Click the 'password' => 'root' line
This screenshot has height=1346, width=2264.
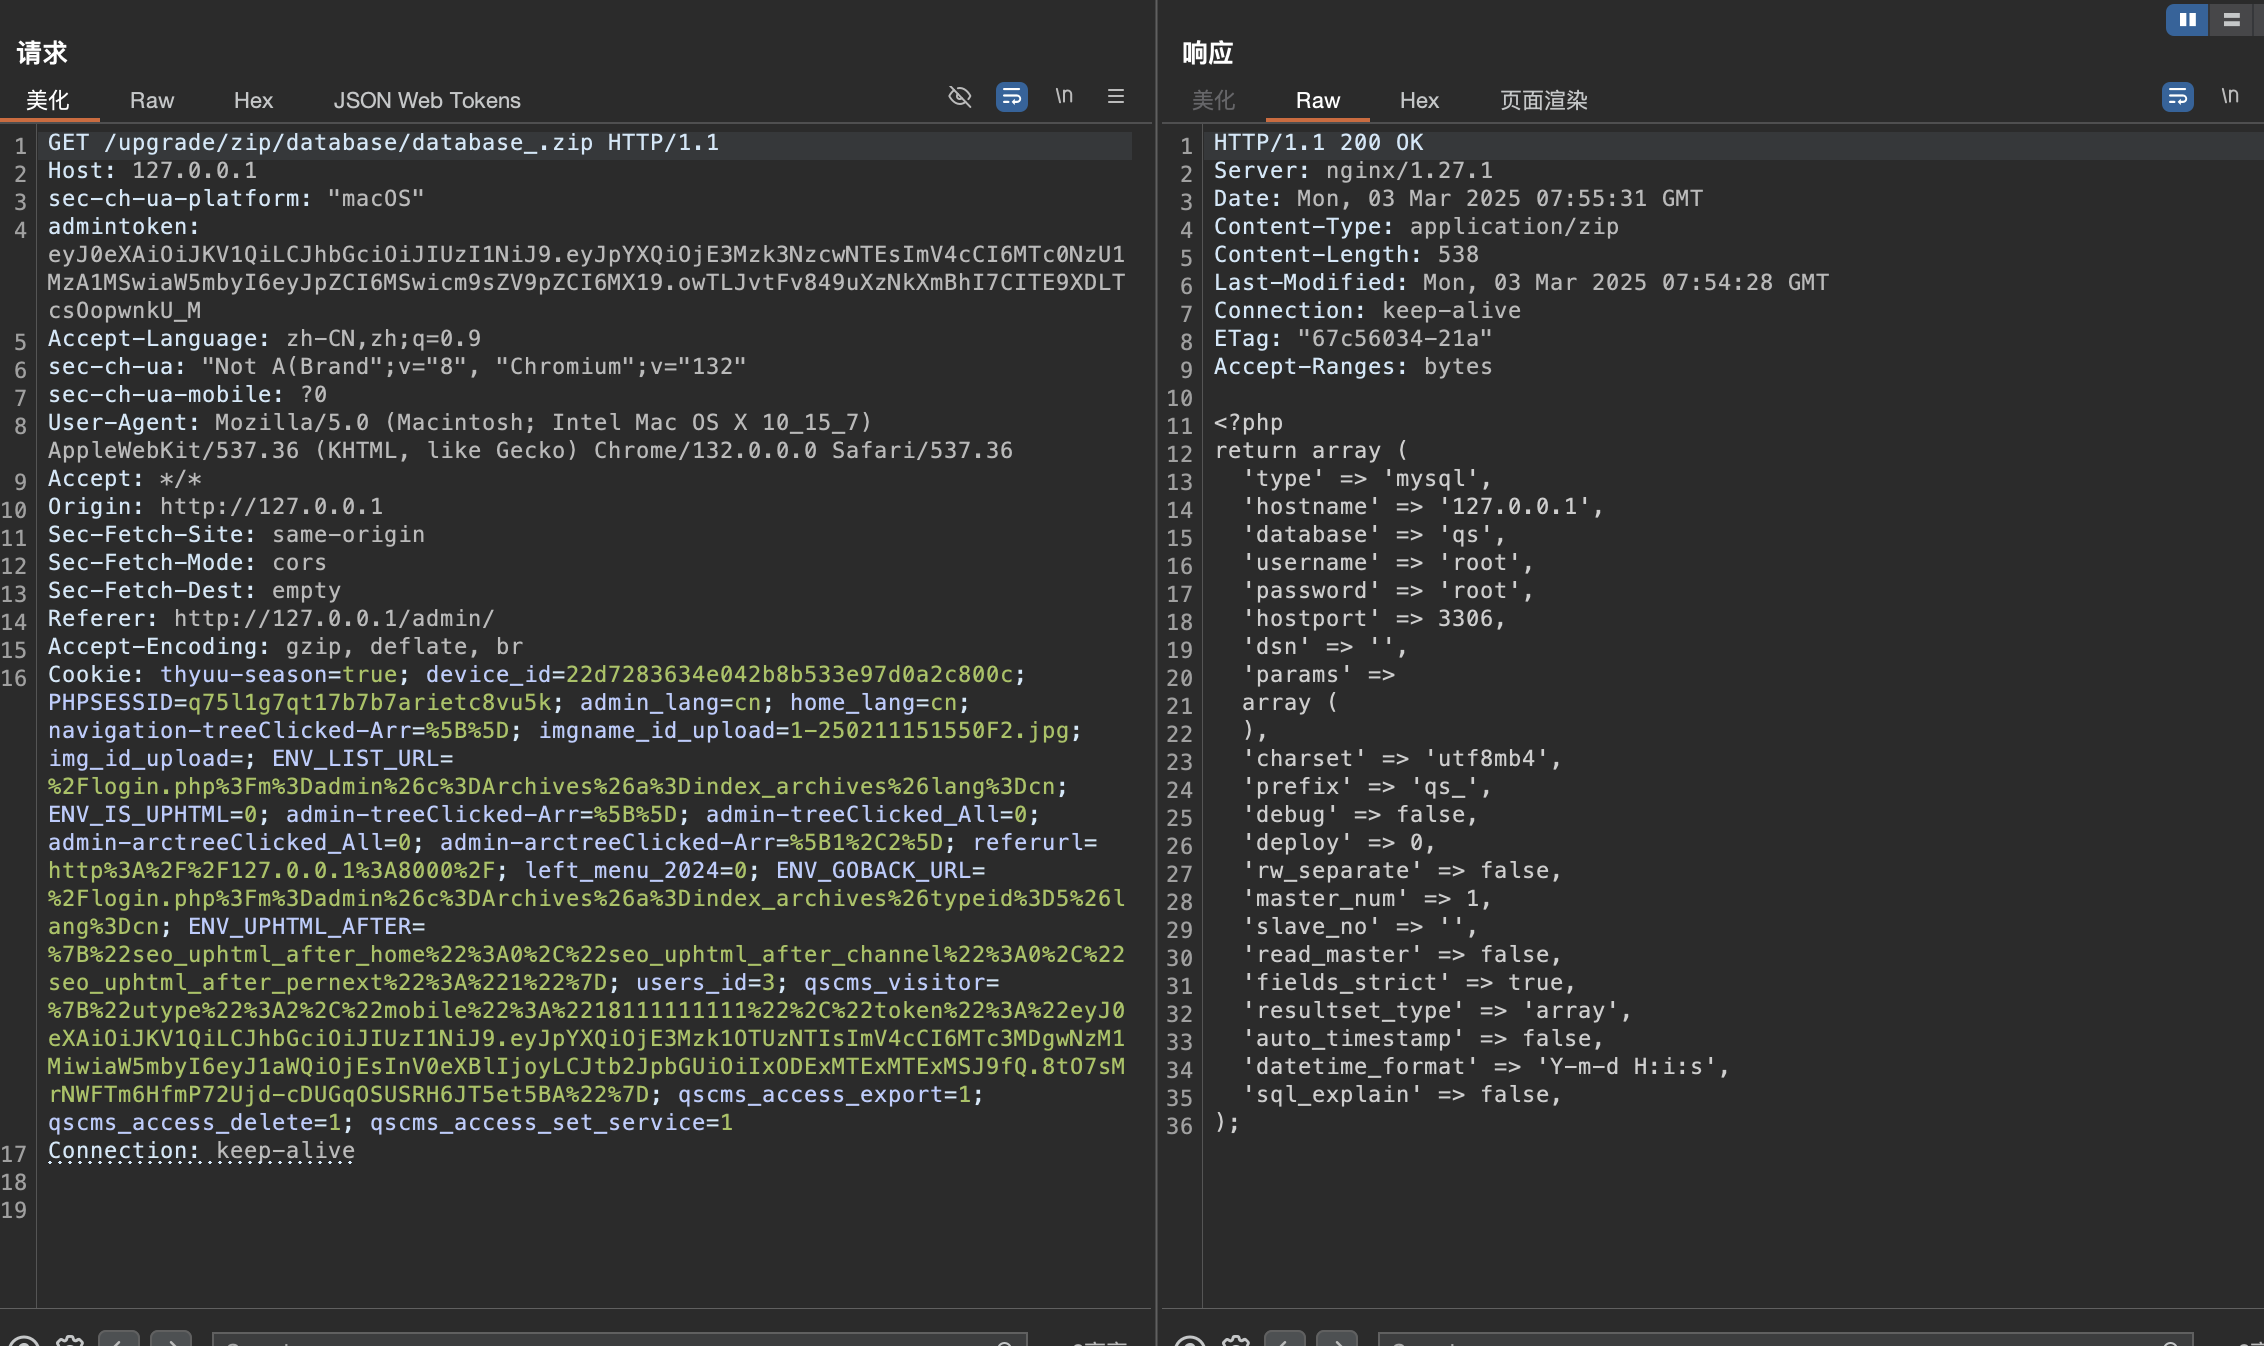[x=1388, y=591]
